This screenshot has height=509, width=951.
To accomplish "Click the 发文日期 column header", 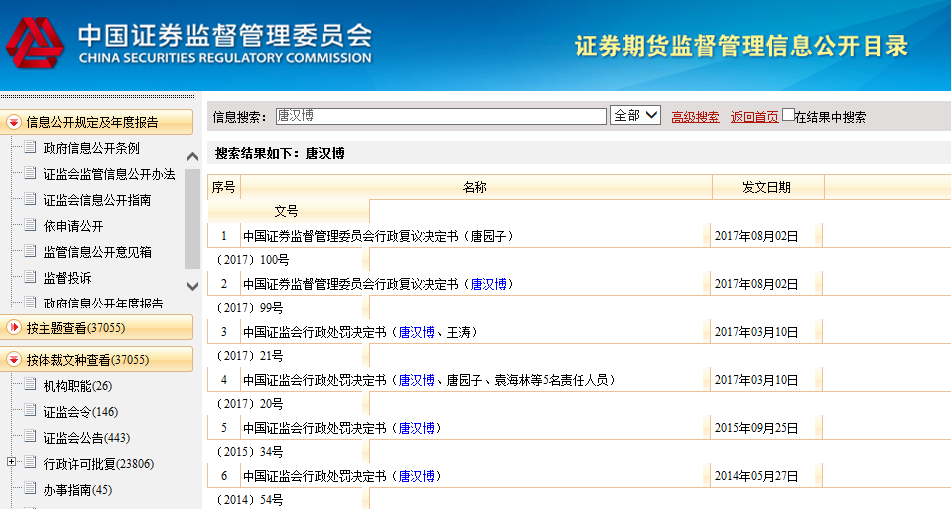I will 767,187.
